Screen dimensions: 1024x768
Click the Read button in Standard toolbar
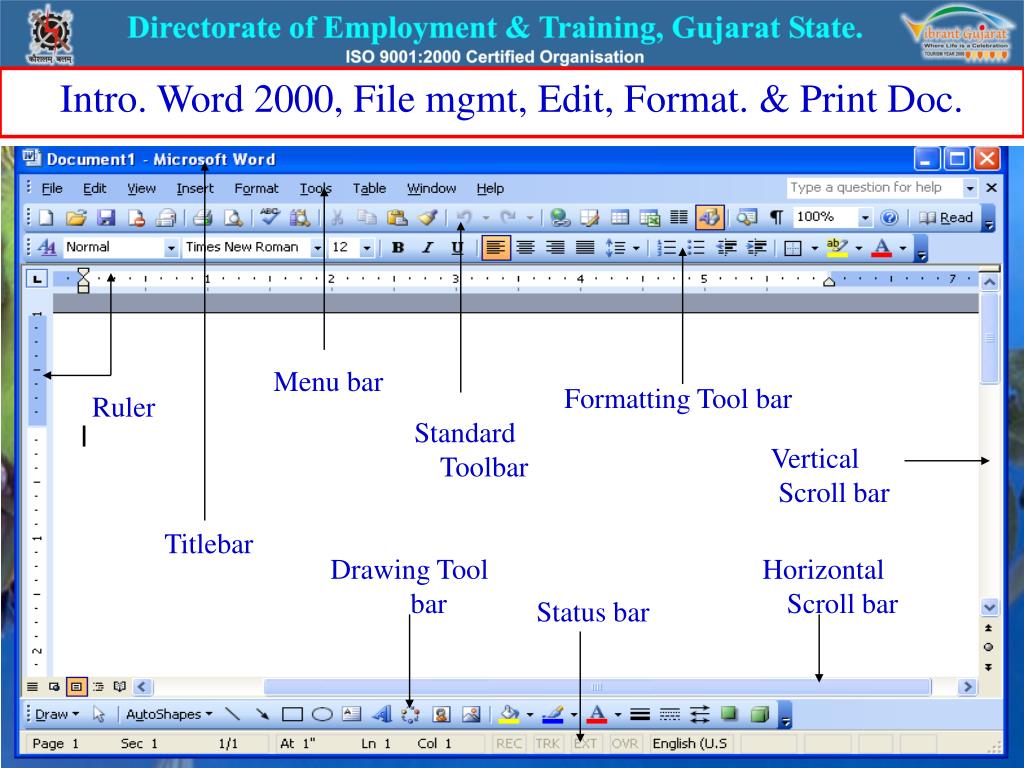(x=946, y=218)
